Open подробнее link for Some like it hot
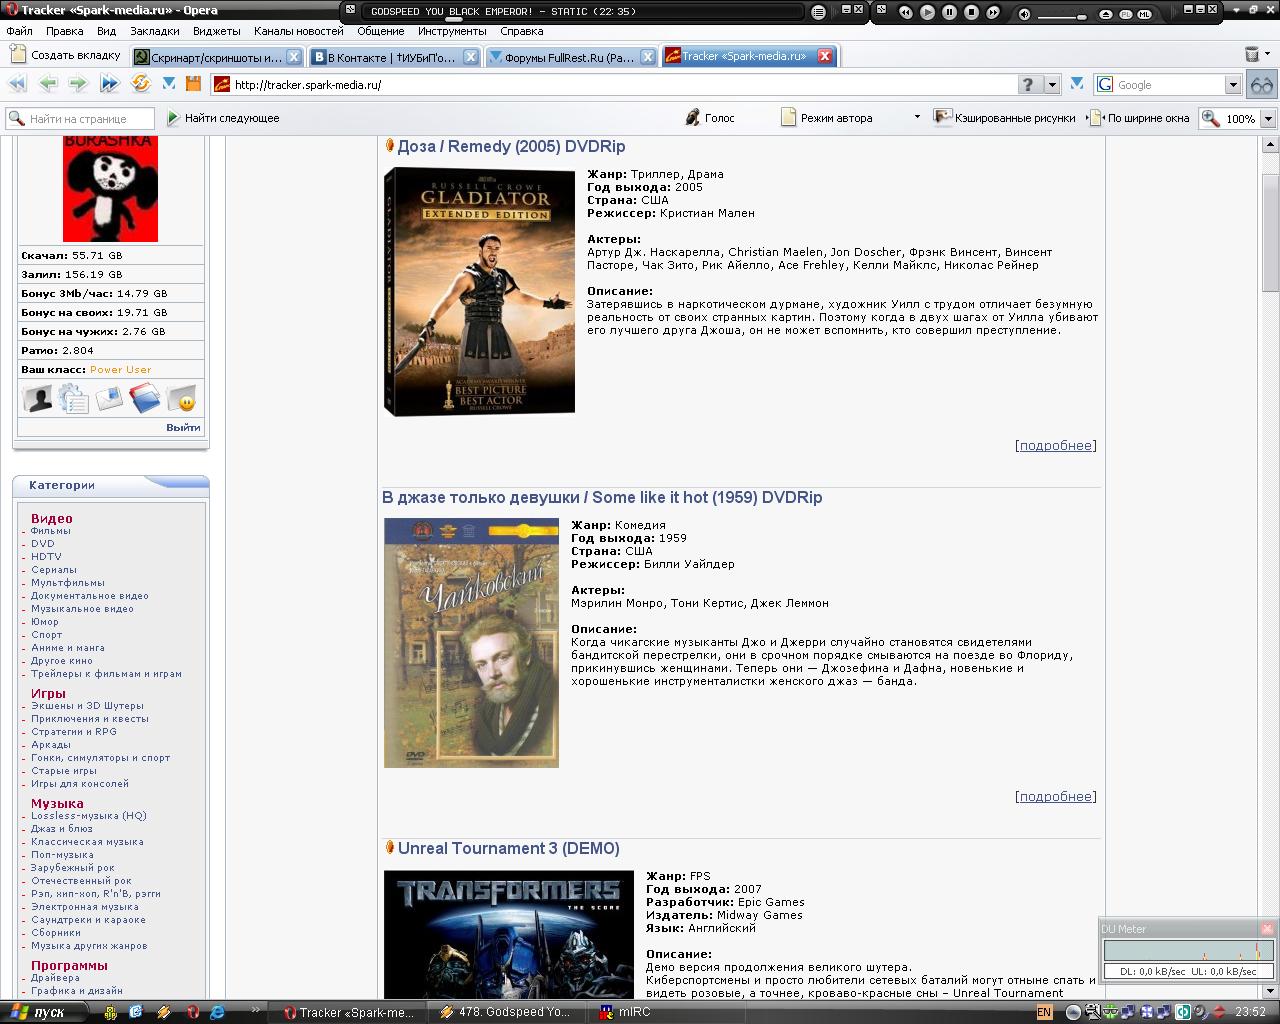 point(1055,796)
